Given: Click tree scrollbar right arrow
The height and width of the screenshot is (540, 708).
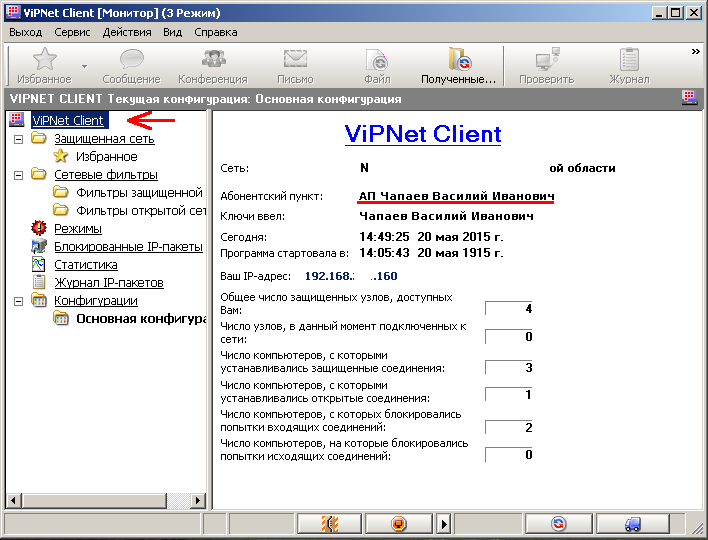Looking at the screenshot, I should (x=197, y=500).
